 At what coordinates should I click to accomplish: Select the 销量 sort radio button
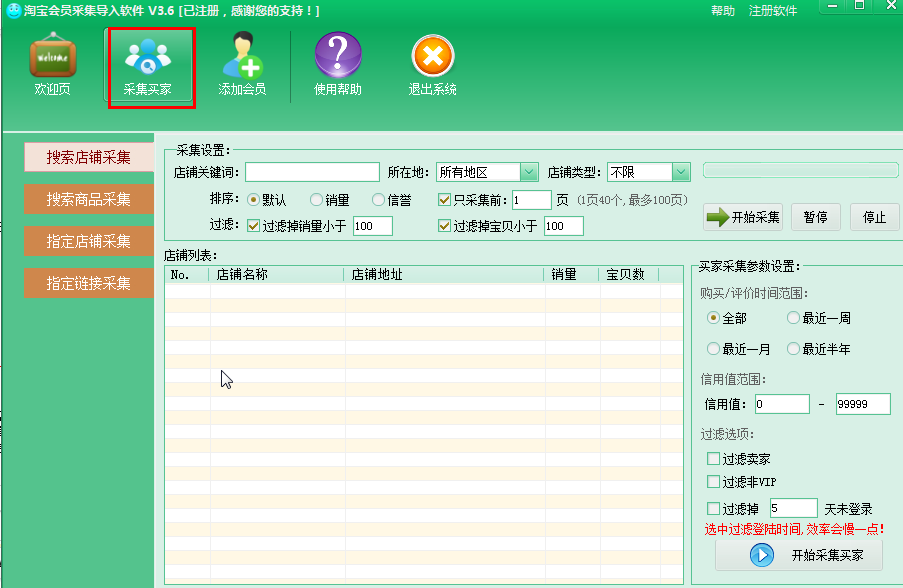[x=316, y=200]
